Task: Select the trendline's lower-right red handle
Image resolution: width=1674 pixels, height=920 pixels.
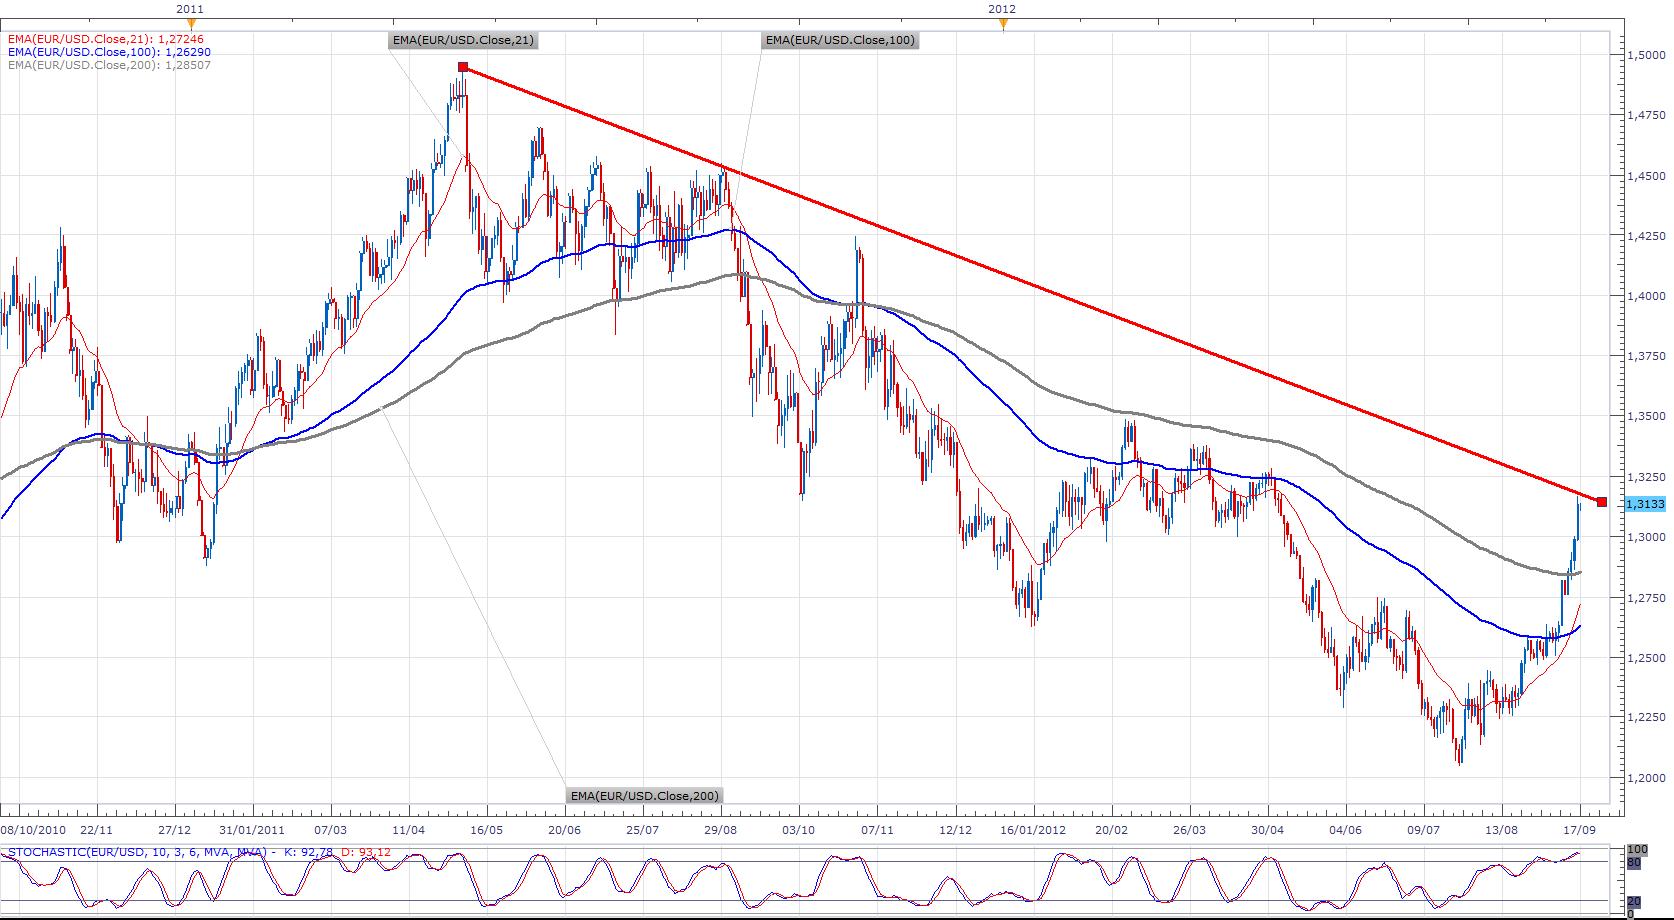Action: point(1602,501)
